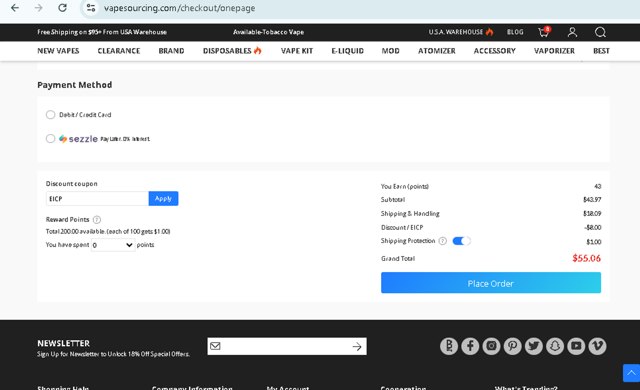
Task: Open the Twitter social icon
Action: click(x=534, y=346)
